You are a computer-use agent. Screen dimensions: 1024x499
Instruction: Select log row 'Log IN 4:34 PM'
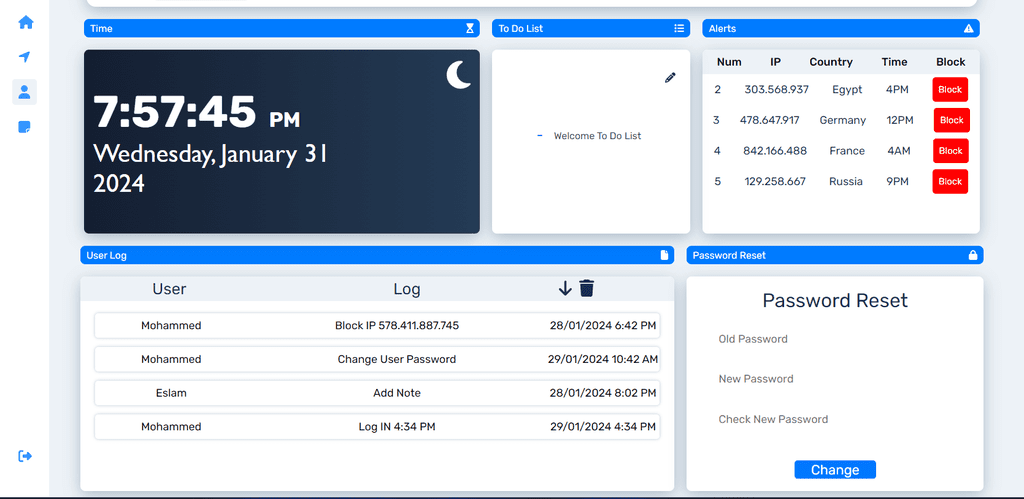tap(377, 427)
